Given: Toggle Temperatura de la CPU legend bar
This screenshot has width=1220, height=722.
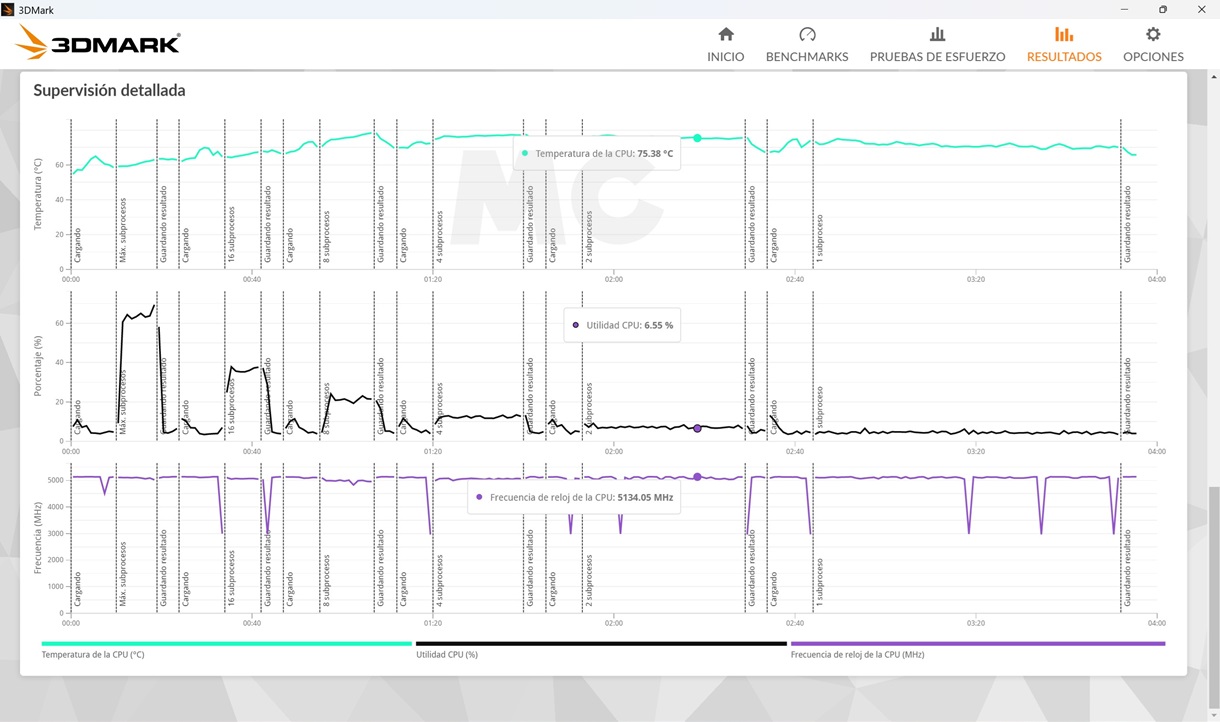Looking at the screenshot, I should 226,644.
